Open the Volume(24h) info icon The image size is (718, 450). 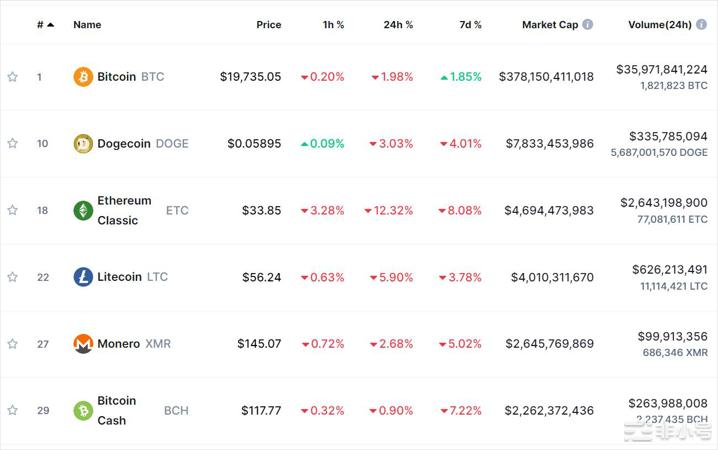click(701, 24)
